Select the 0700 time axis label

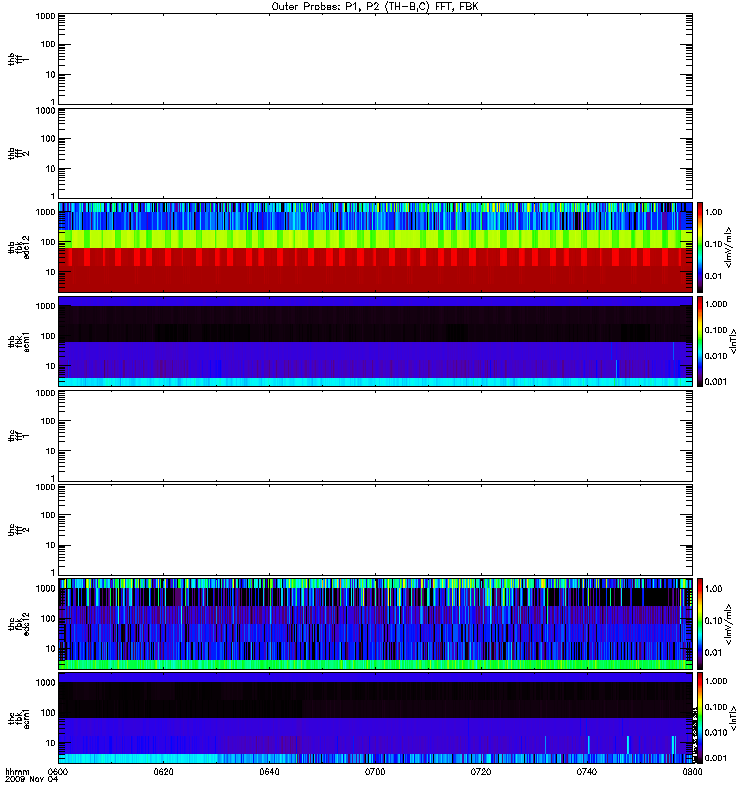pyautogui.click(x=375, y=771)
